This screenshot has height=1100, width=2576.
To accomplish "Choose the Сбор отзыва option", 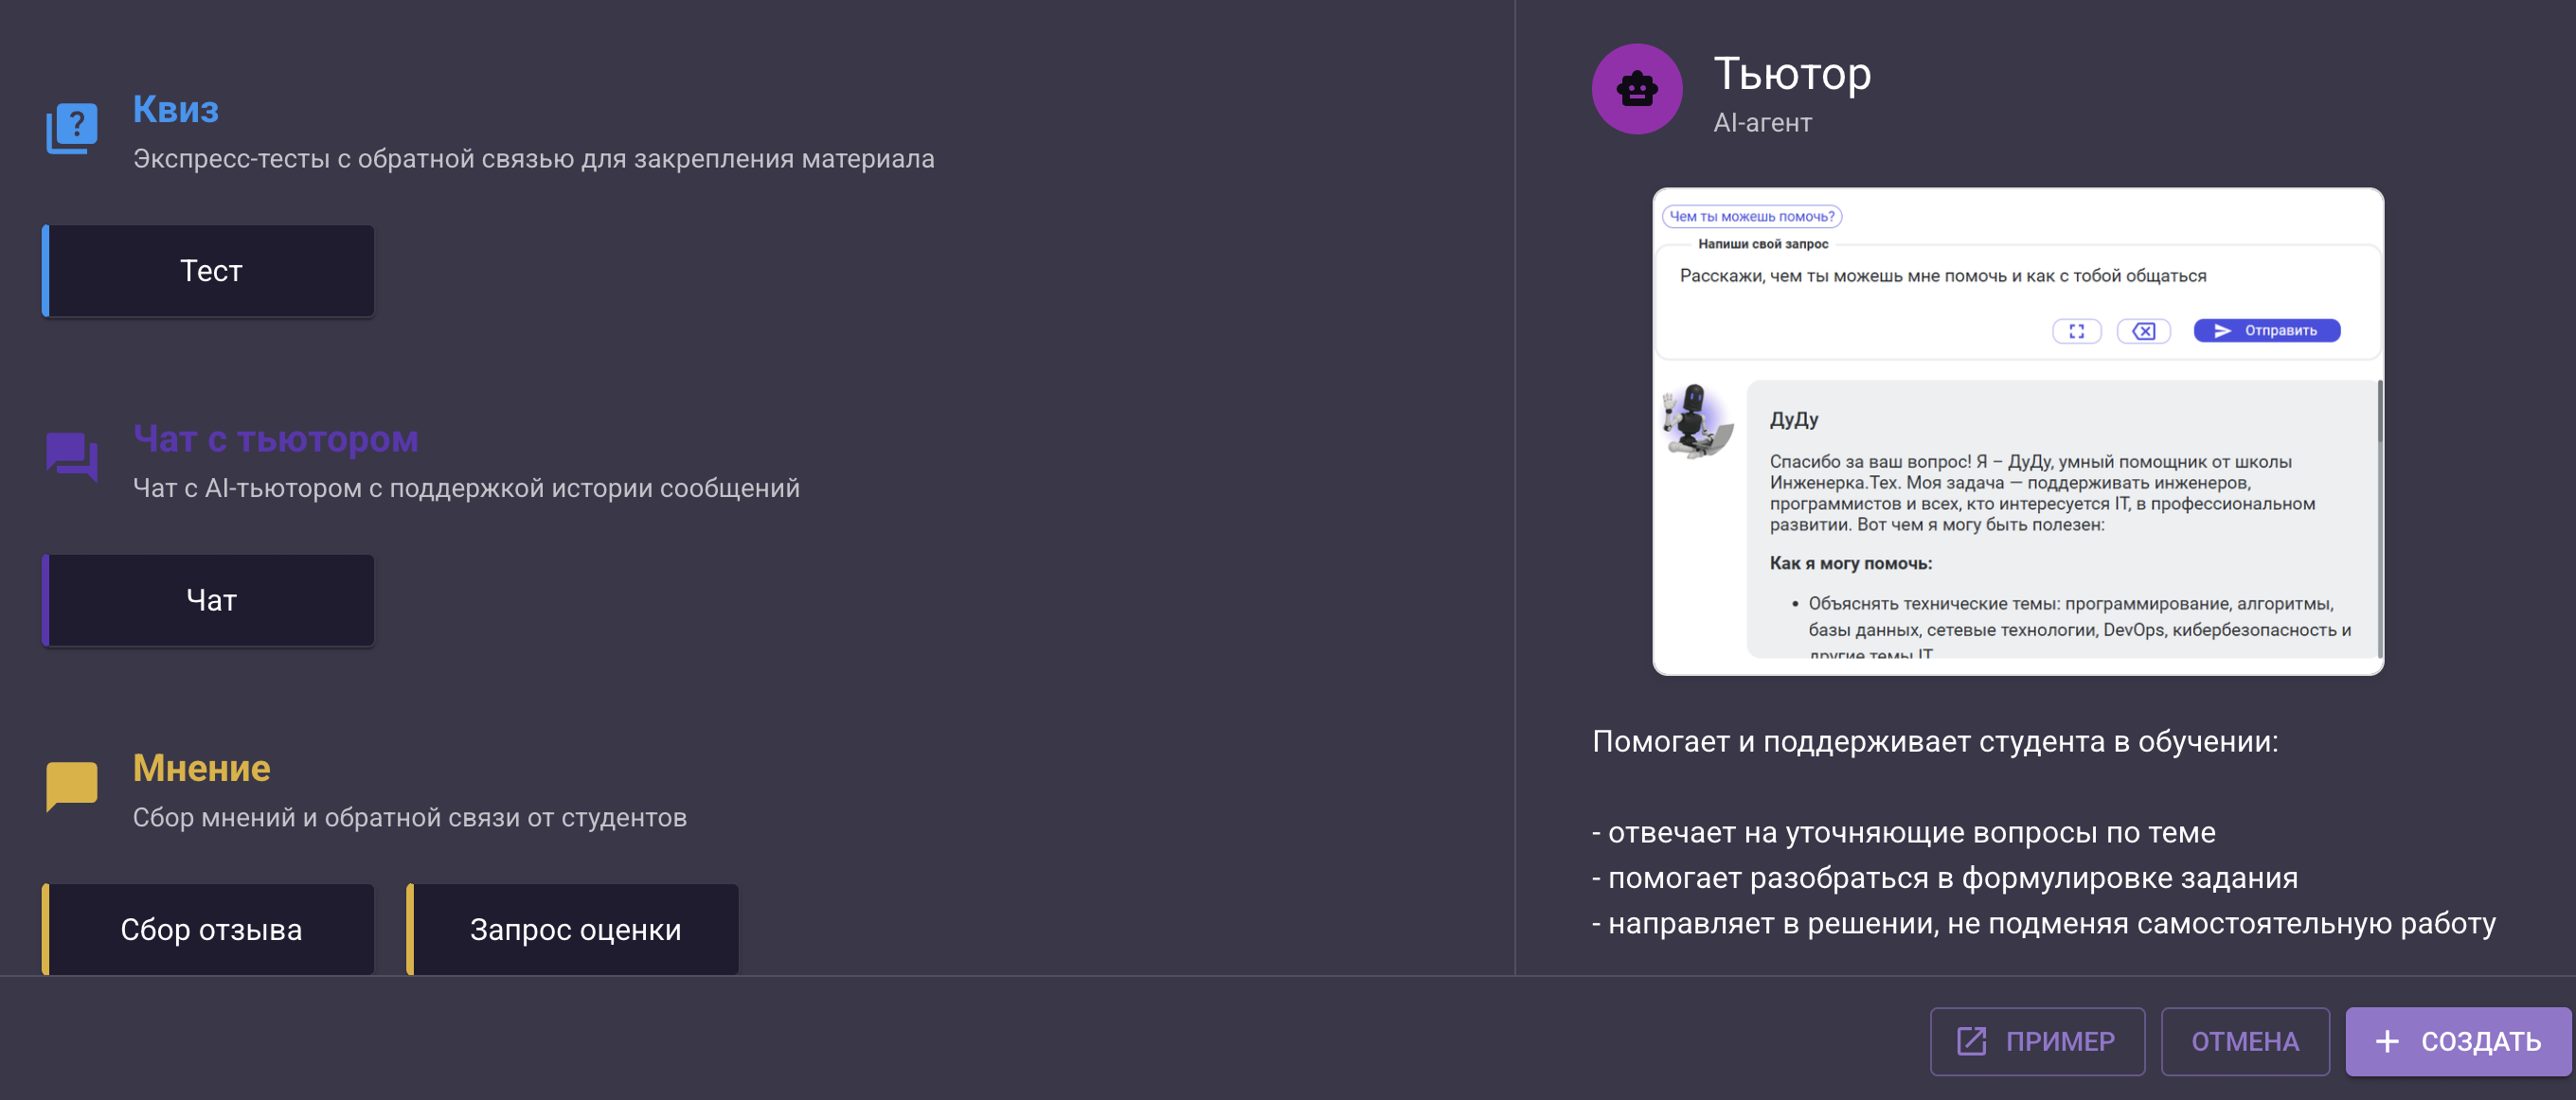I will tap(208, 929).
